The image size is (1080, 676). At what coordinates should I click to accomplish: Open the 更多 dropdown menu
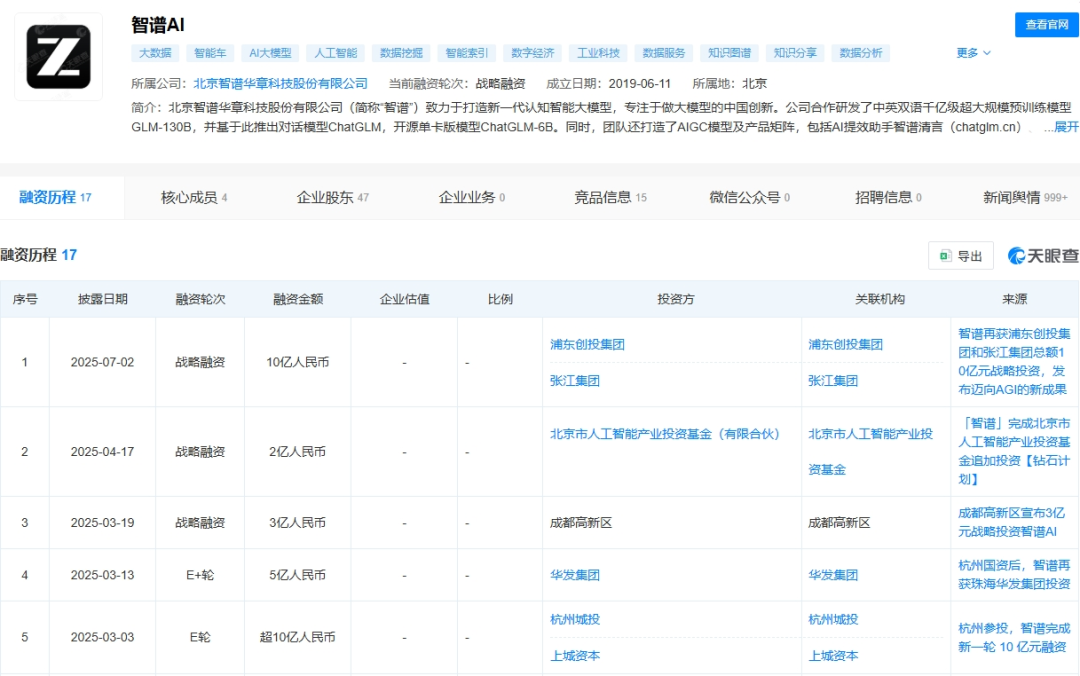tap(968, 53)
